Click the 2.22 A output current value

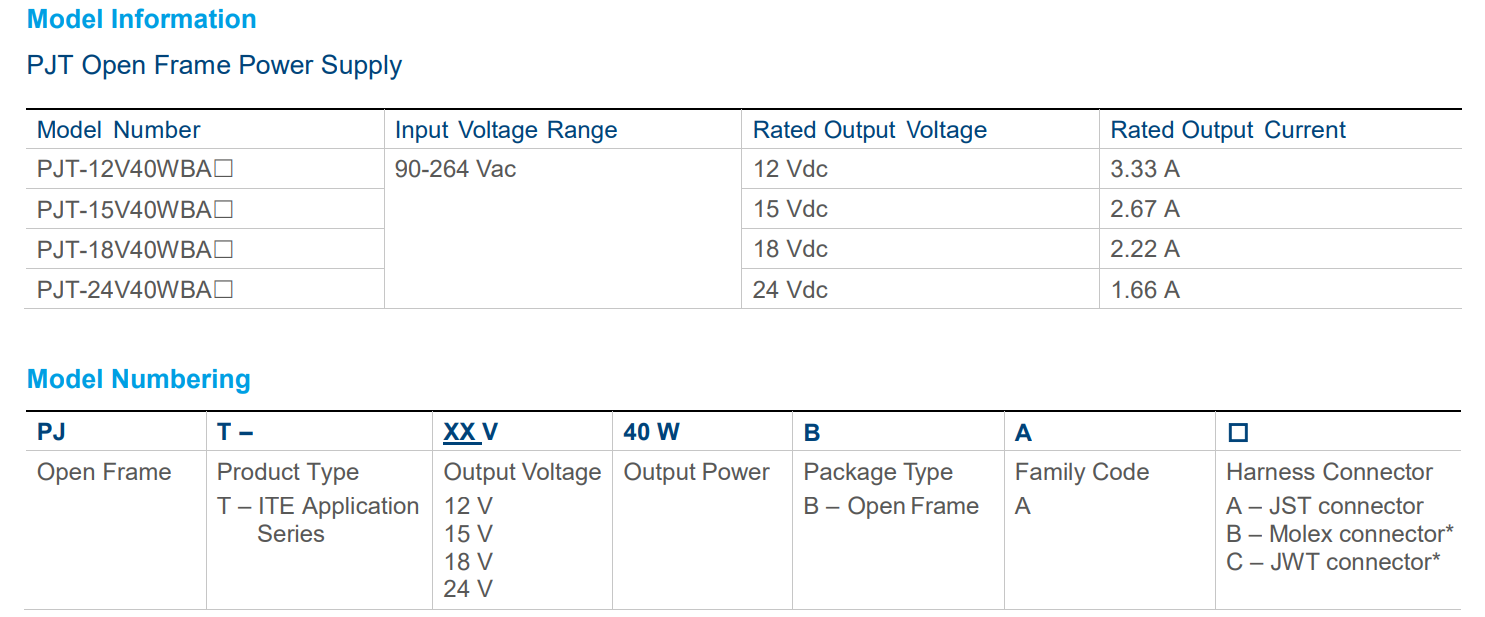(x=1145, y=250)
